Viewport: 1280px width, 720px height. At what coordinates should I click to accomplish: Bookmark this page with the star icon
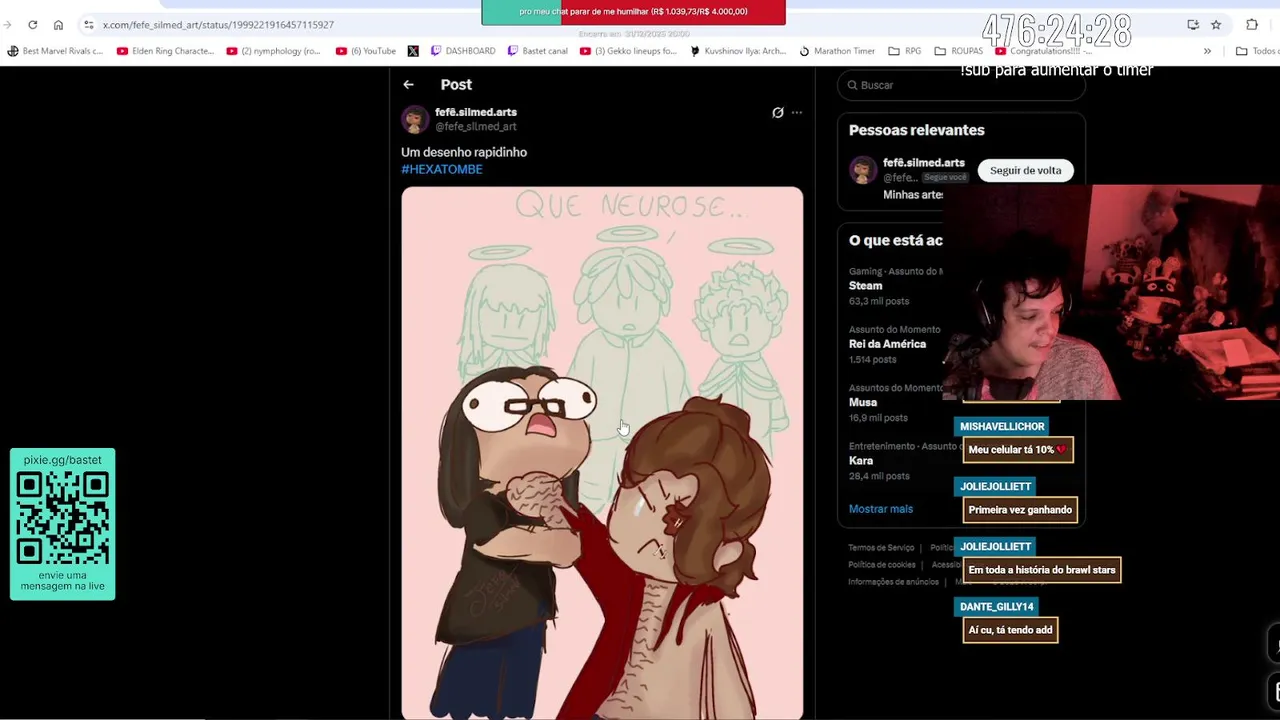coord(1216,25)
